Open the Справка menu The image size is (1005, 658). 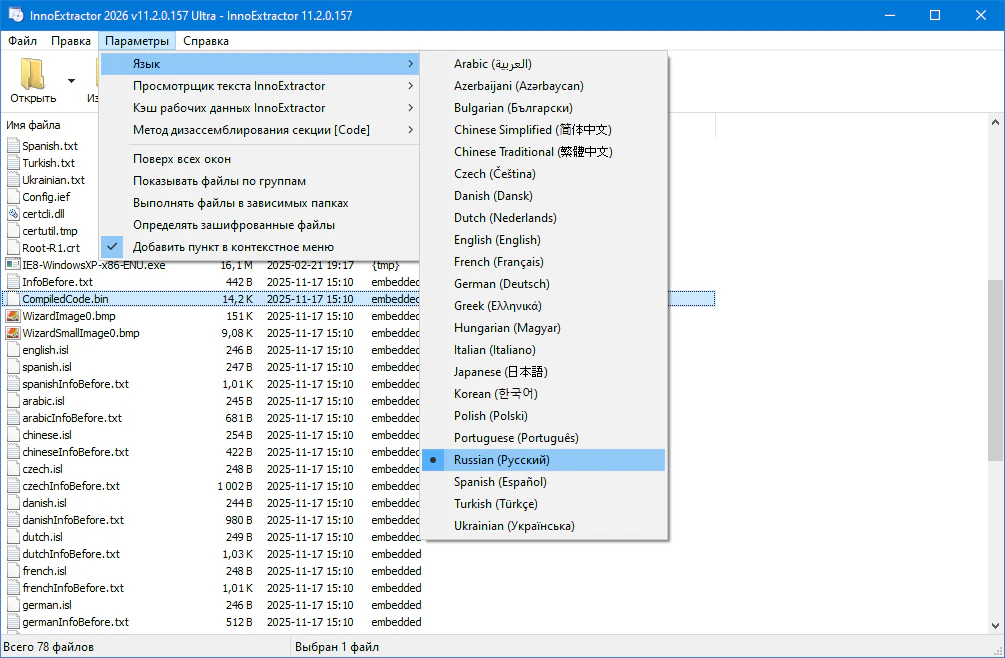(206, 41)
